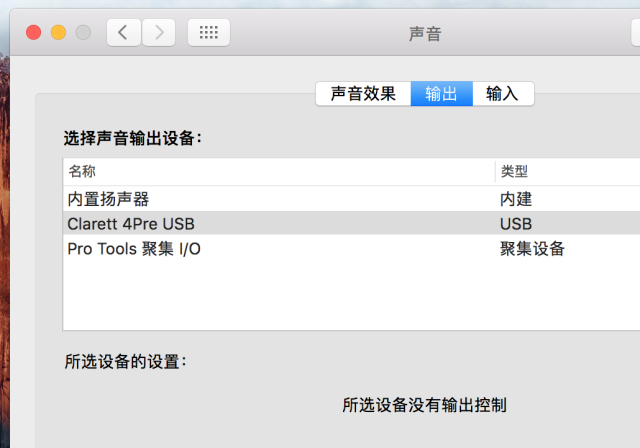Select the 输出 tab
The image size is (640, 448).
click(x=441, y=94)
